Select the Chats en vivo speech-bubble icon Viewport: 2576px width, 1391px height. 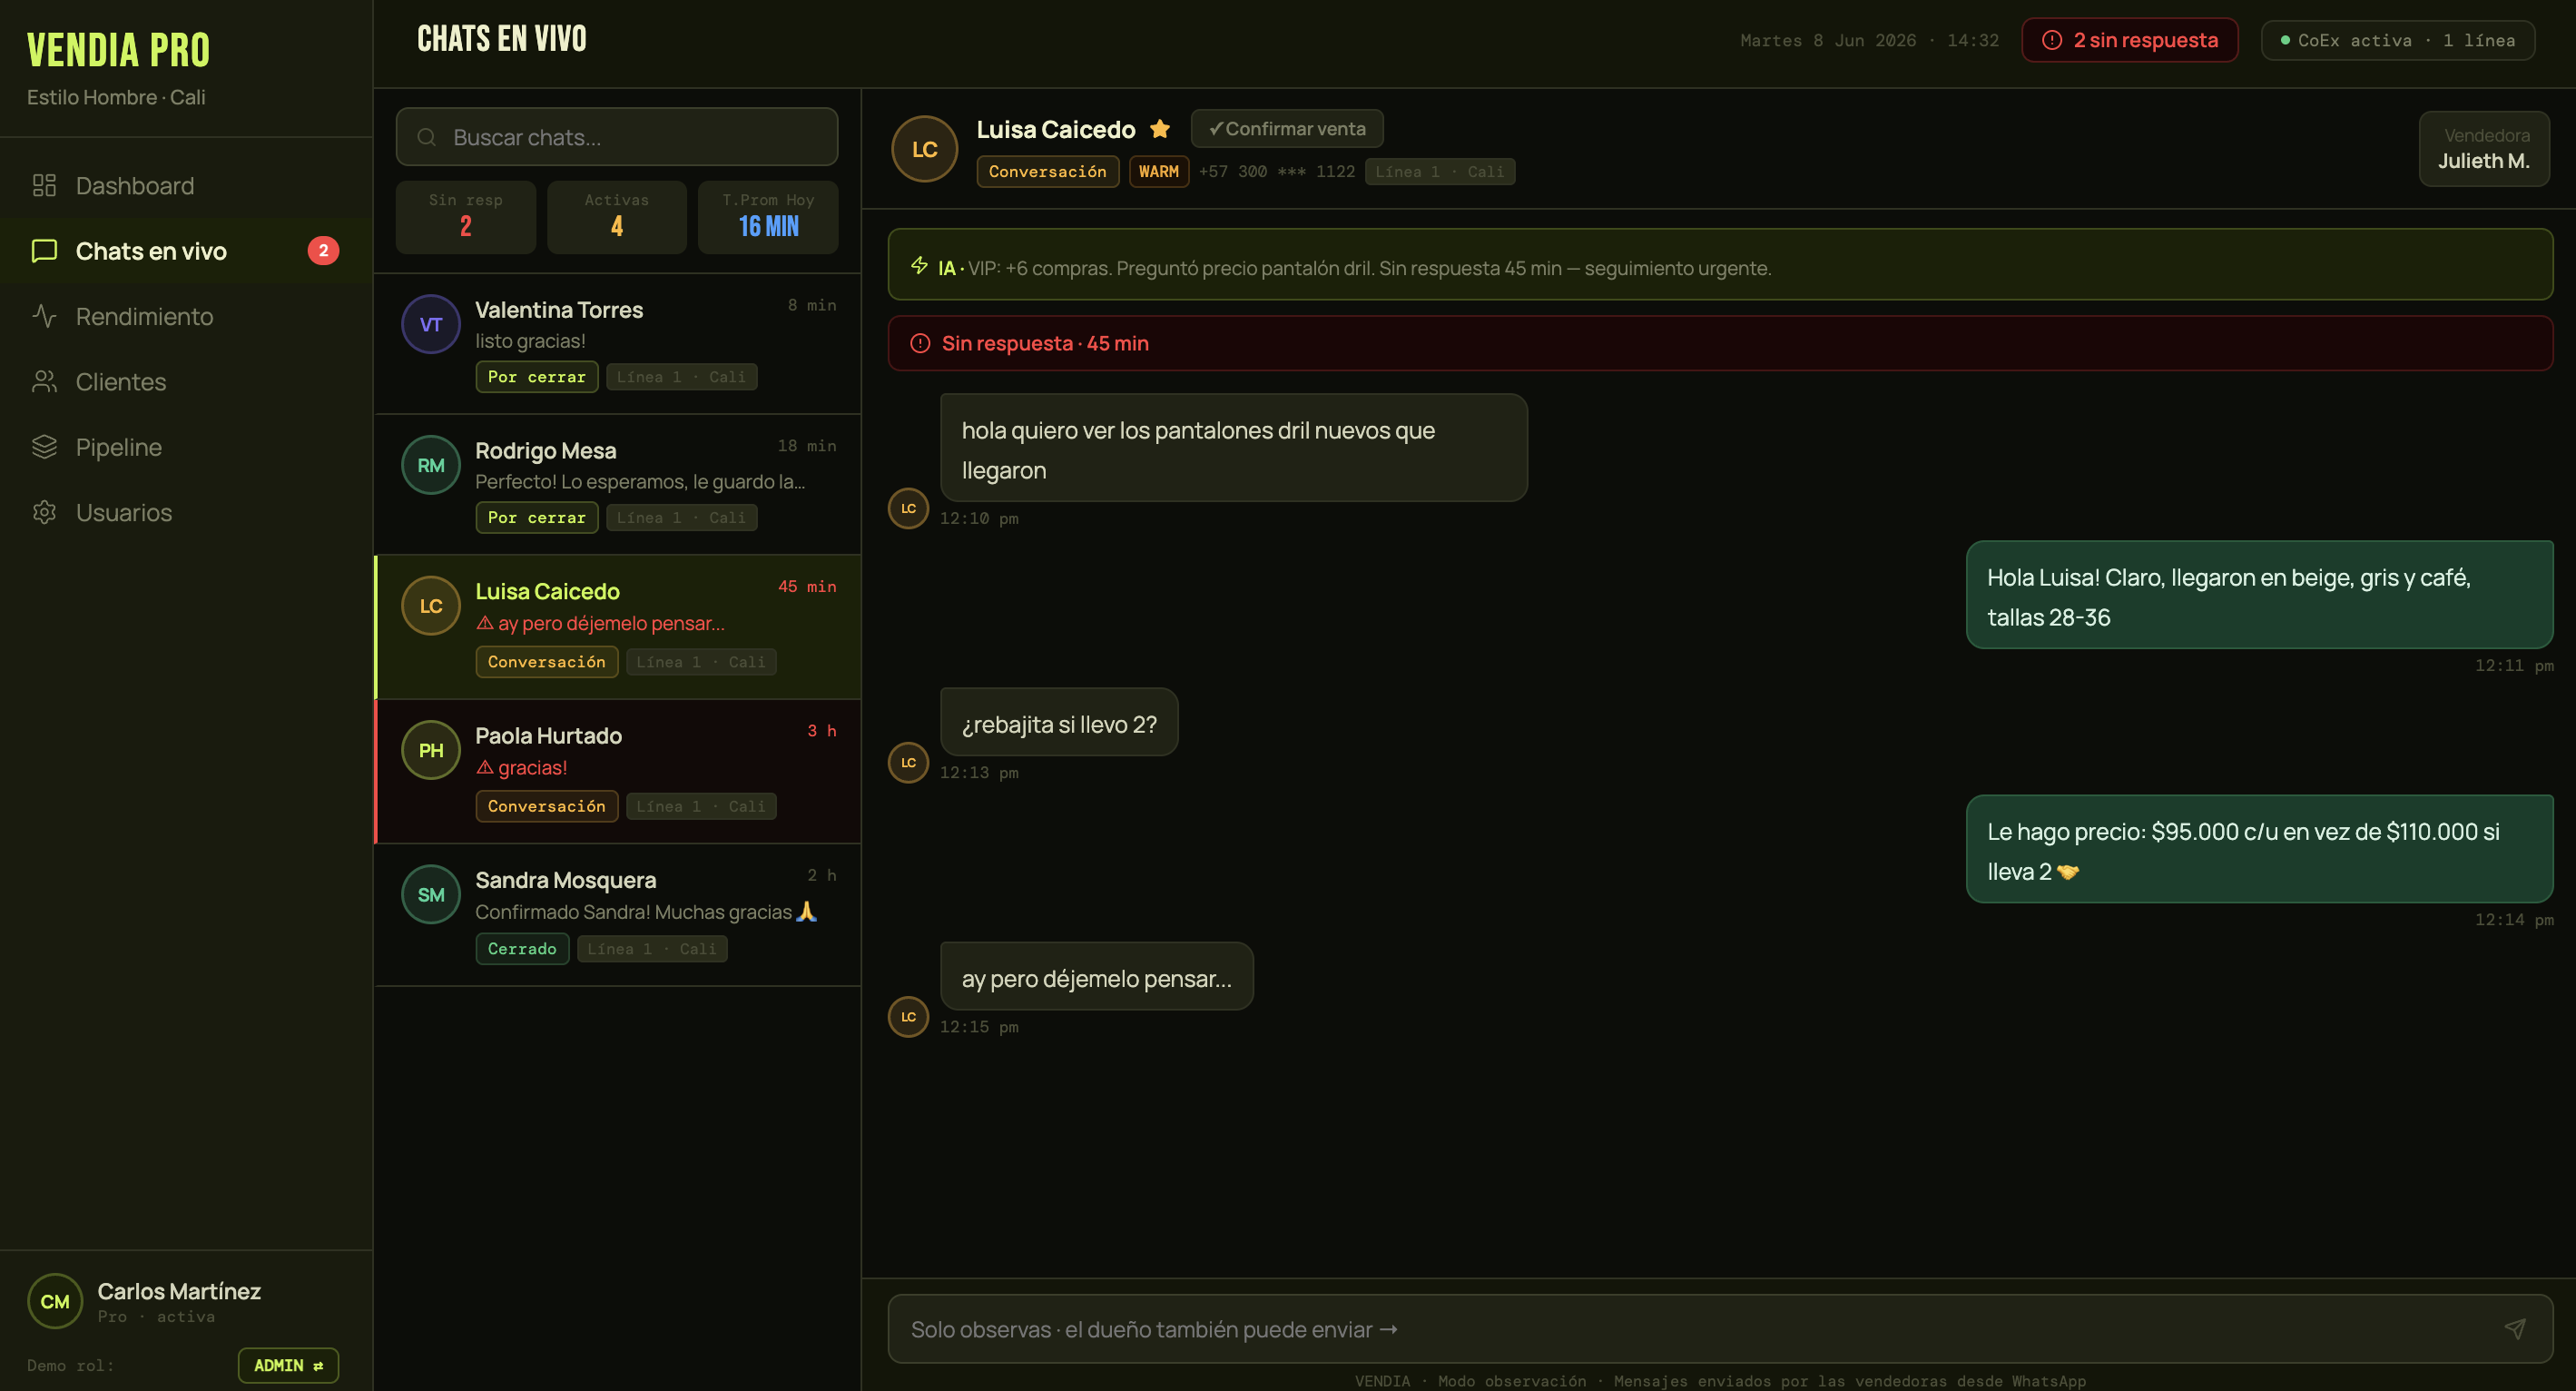coord(44,250)
